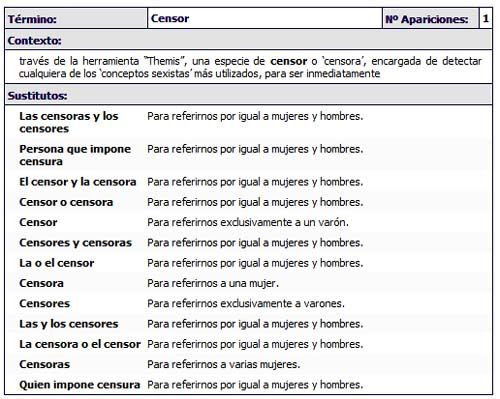
Task: Click the 'Sustitutos:' section header
Action: [37, 96]
